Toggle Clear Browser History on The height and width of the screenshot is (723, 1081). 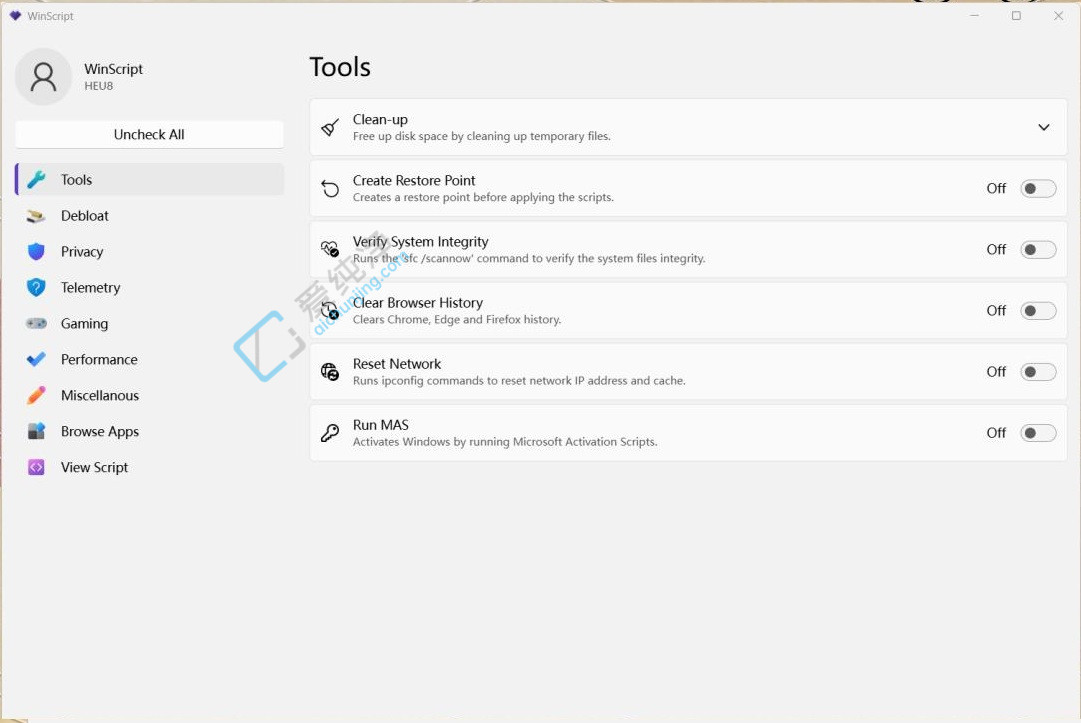1037,311
